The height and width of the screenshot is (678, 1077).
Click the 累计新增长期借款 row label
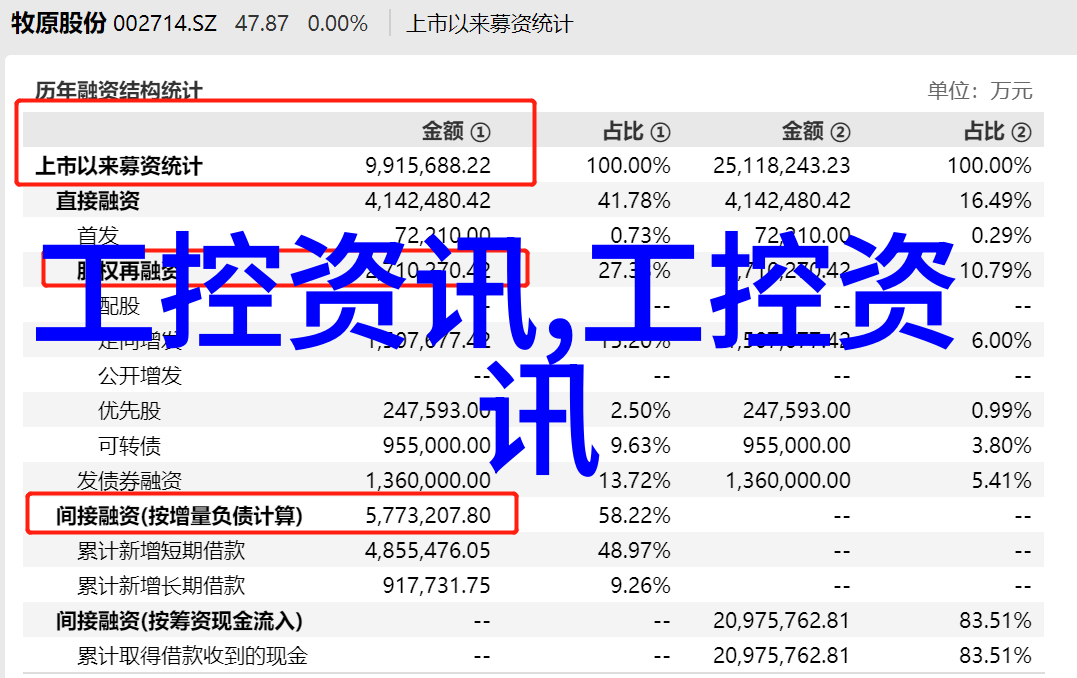(161, 586)
